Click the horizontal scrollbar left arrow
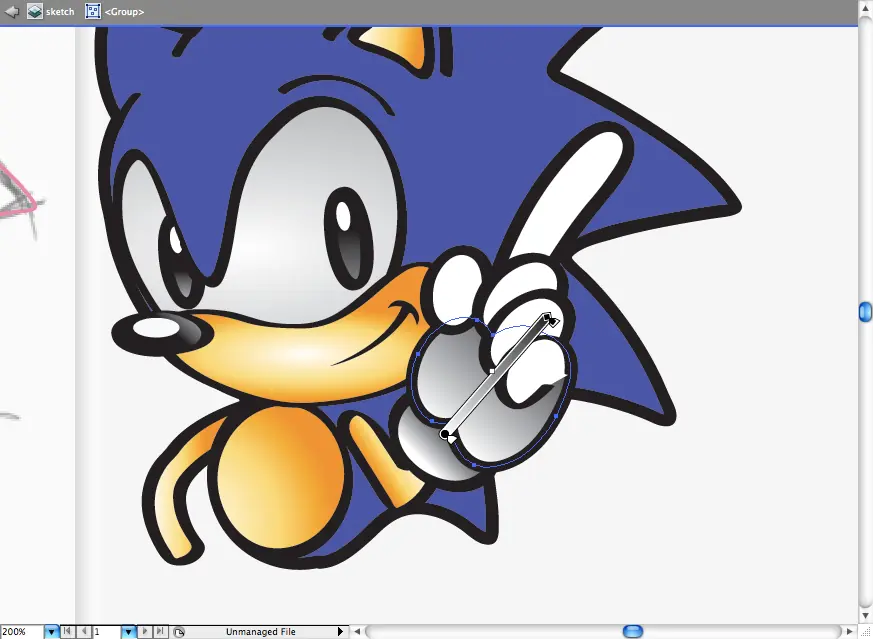 tap(357, 632)
